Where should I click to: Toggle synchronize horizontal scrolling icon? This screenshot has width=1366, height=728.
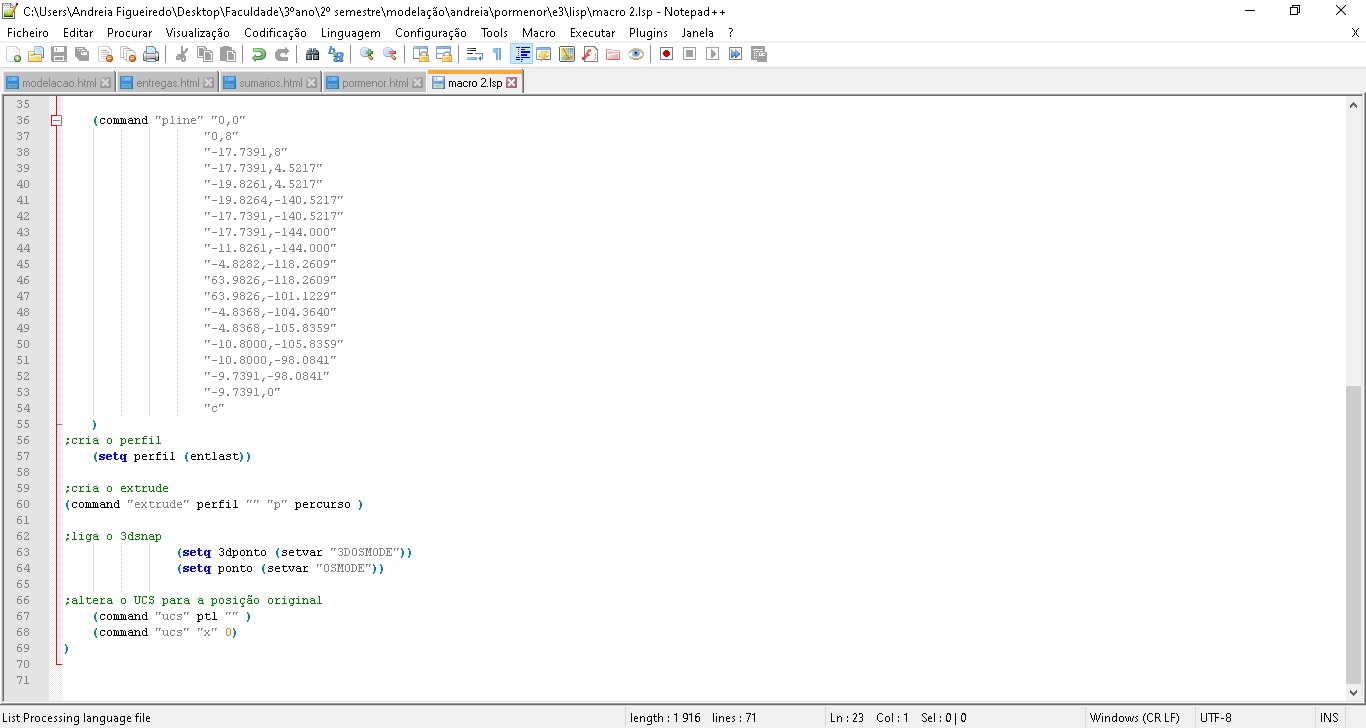444,54
